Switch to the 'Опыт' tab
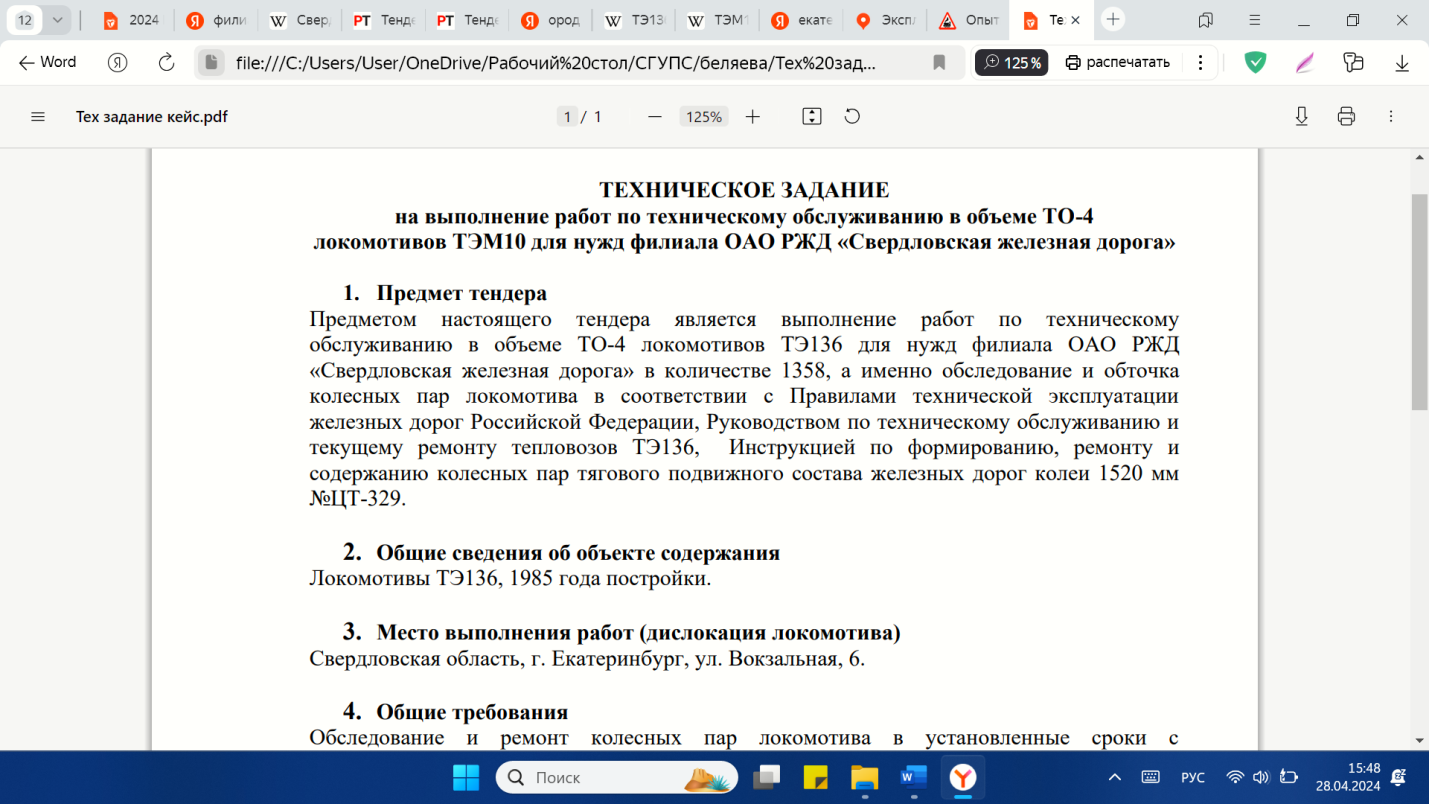 969,20
